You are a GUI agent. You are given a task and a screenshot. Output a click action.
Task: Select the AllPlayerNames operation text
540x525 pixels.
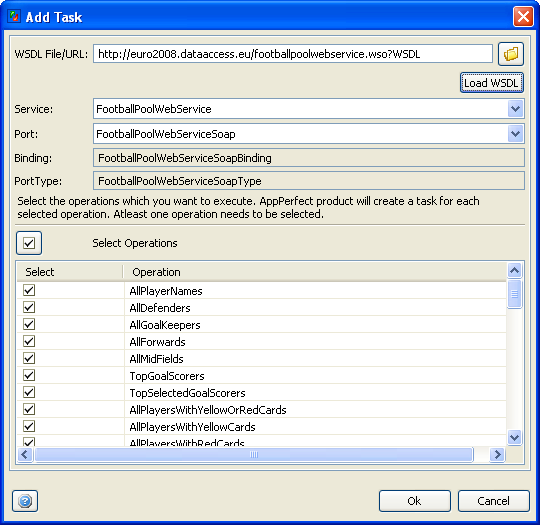(x=166, y=291)
